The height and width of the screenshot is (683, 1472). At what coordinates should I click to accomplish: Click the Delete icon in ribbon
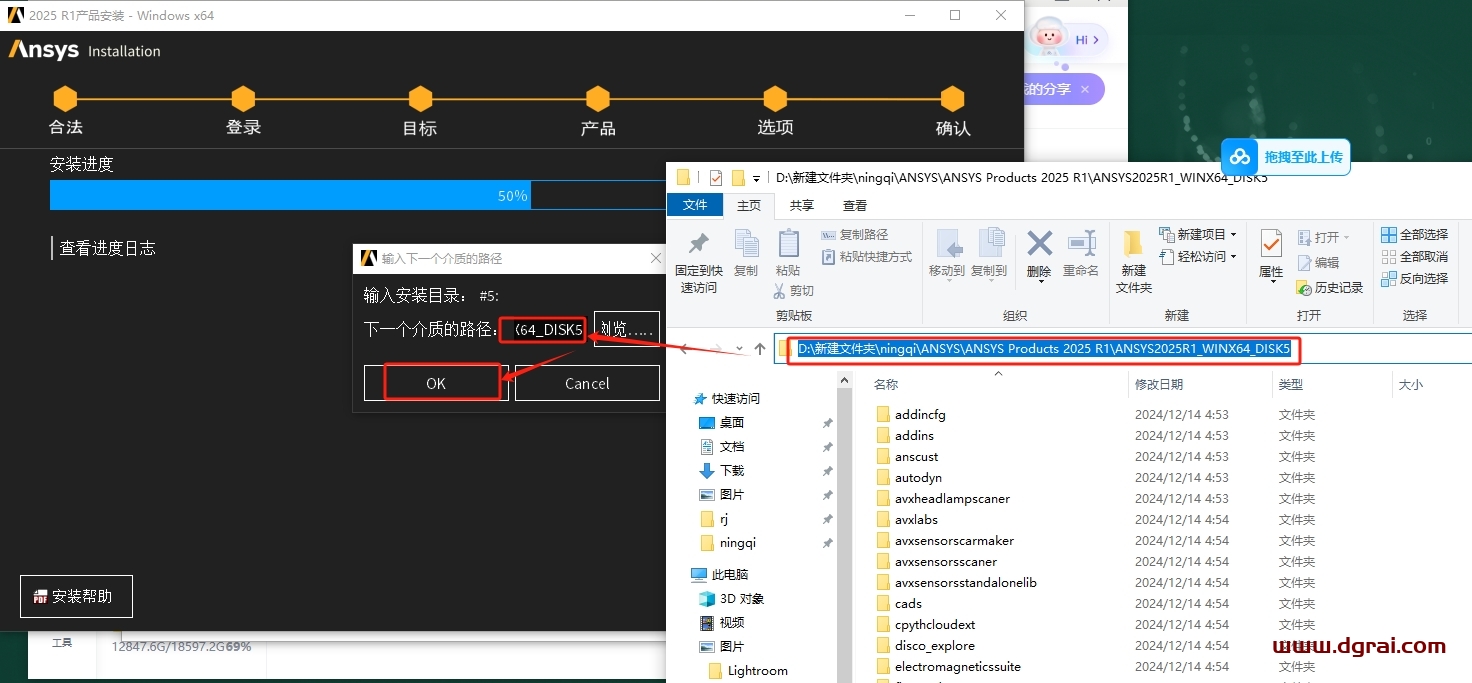pos(1039,245)
